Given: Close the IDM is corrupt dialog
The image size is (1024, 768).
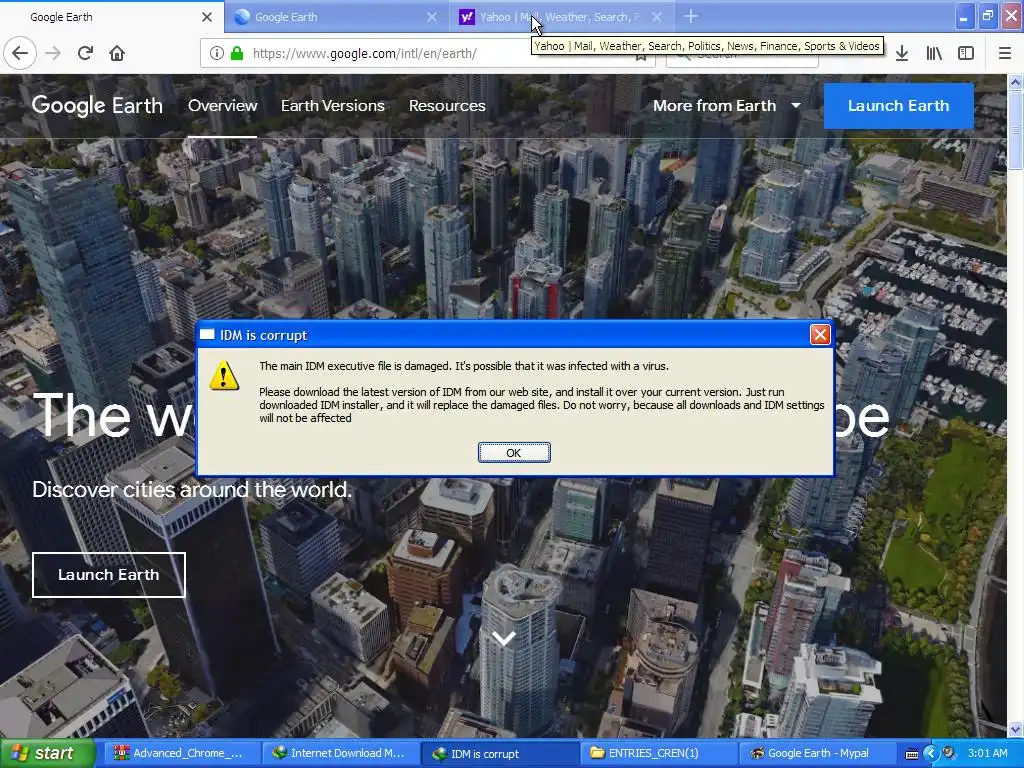Looking at the screenshot, I should coord(820,335).
